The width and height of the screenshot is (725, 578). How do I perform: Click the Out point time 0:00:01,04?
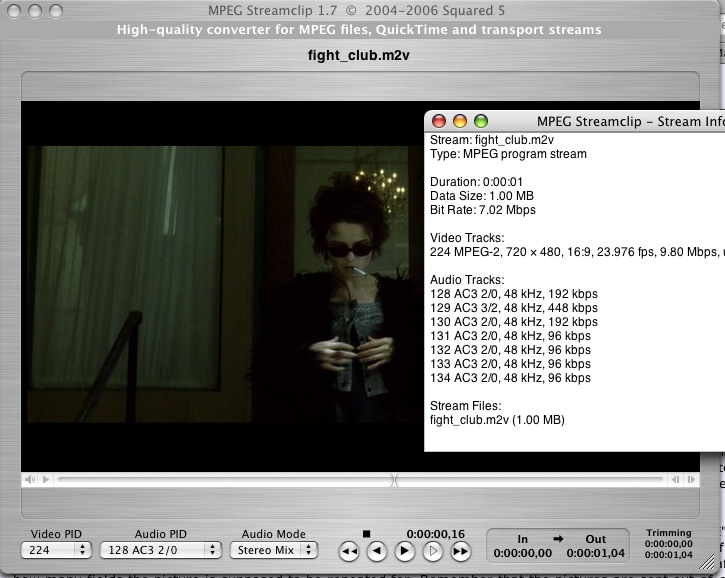pos(596,553)
